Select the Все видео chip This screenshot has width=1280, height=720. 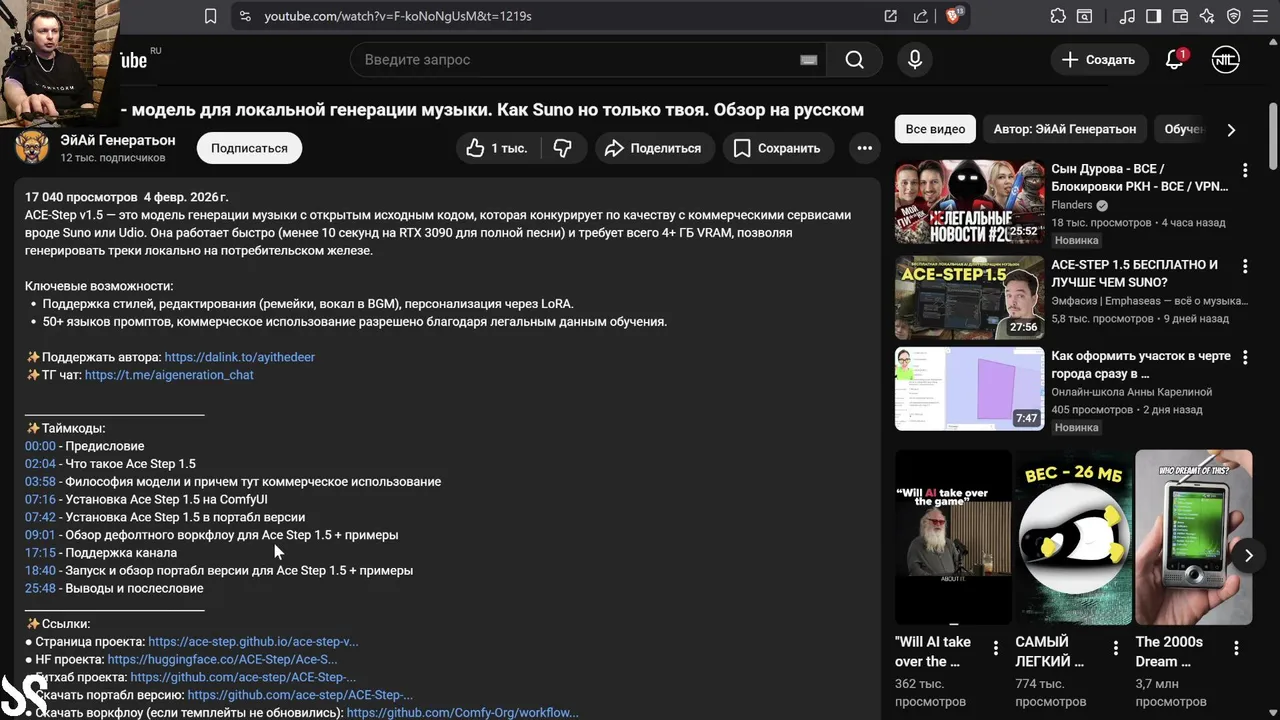935,129
